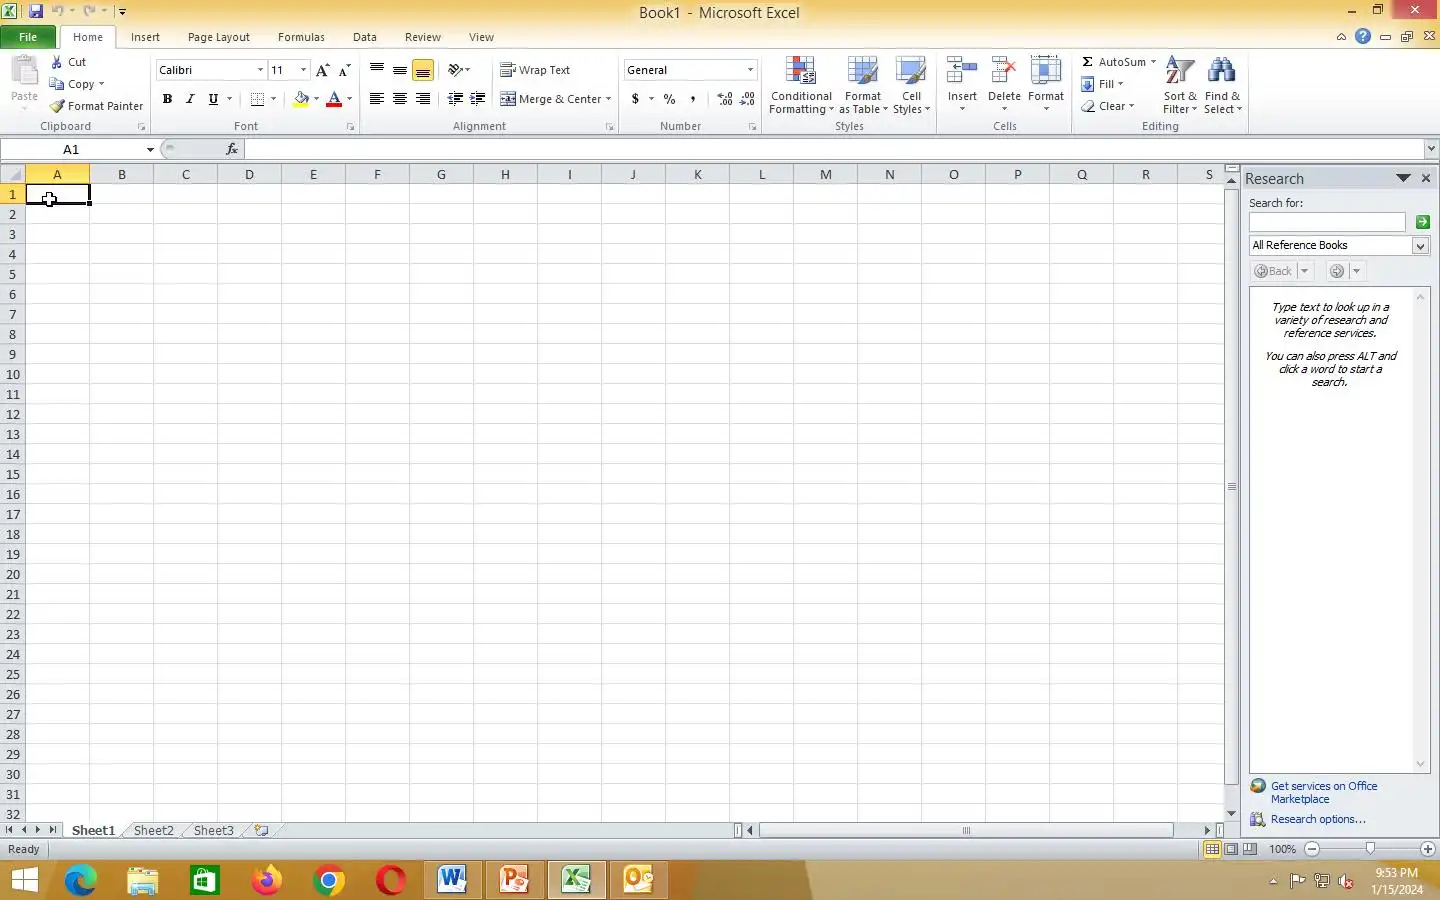The image size is (1440, 900).
Task: Click Find & Select button
Action: (x=1222, y=86)
